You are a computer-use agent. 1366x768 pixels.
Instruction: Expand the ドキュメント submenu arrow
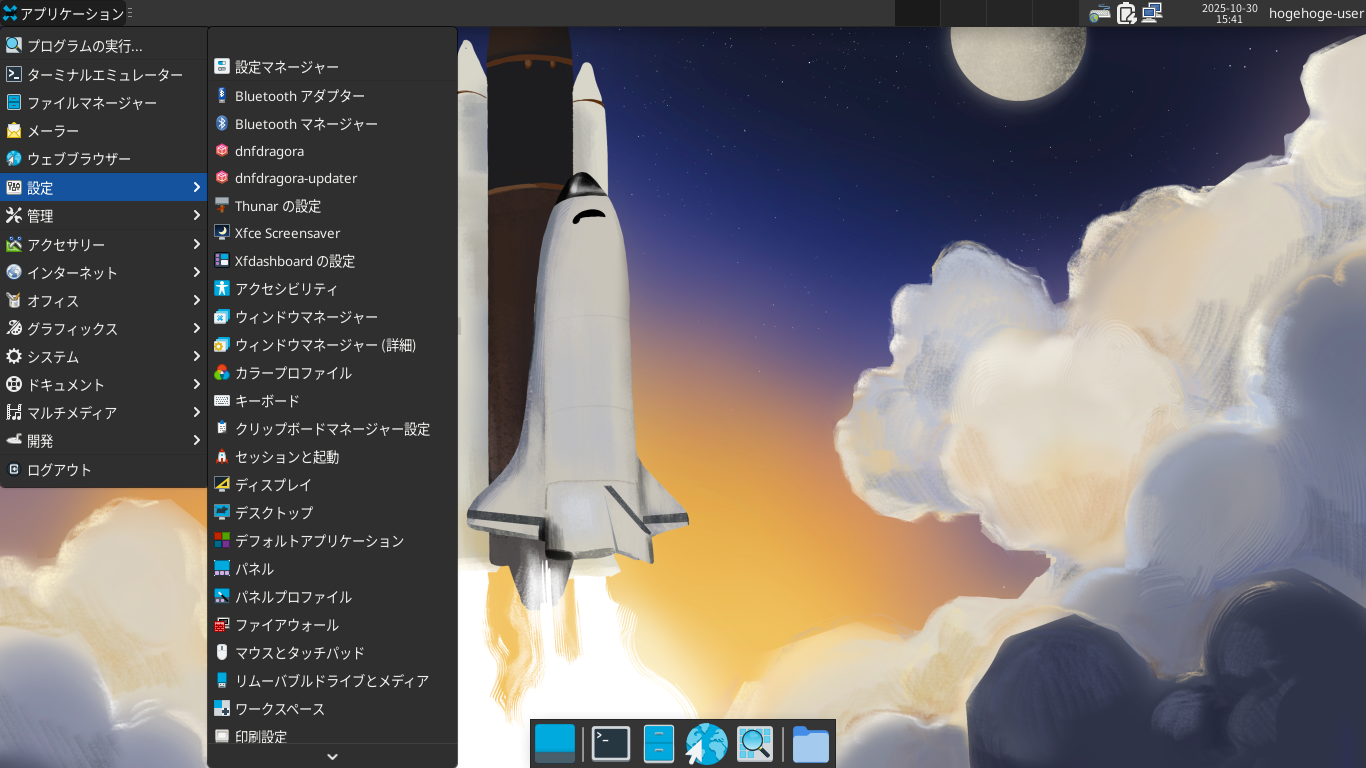pyautogui.click(x=197, y=385)
